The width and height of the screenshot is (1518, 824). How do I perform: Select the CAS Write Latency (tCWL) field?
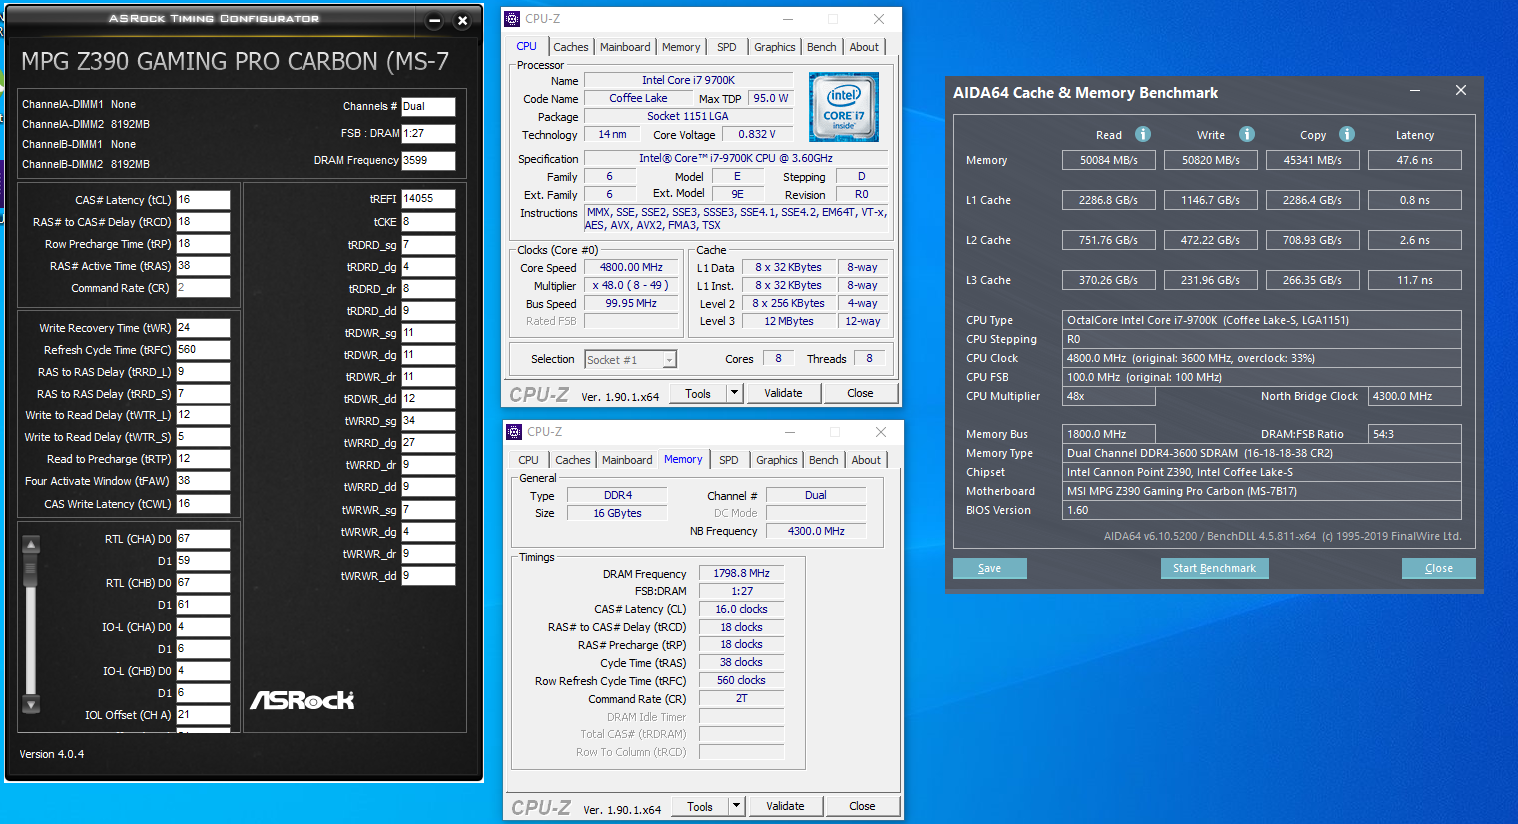pyautogui.click(x=203, y=504)
